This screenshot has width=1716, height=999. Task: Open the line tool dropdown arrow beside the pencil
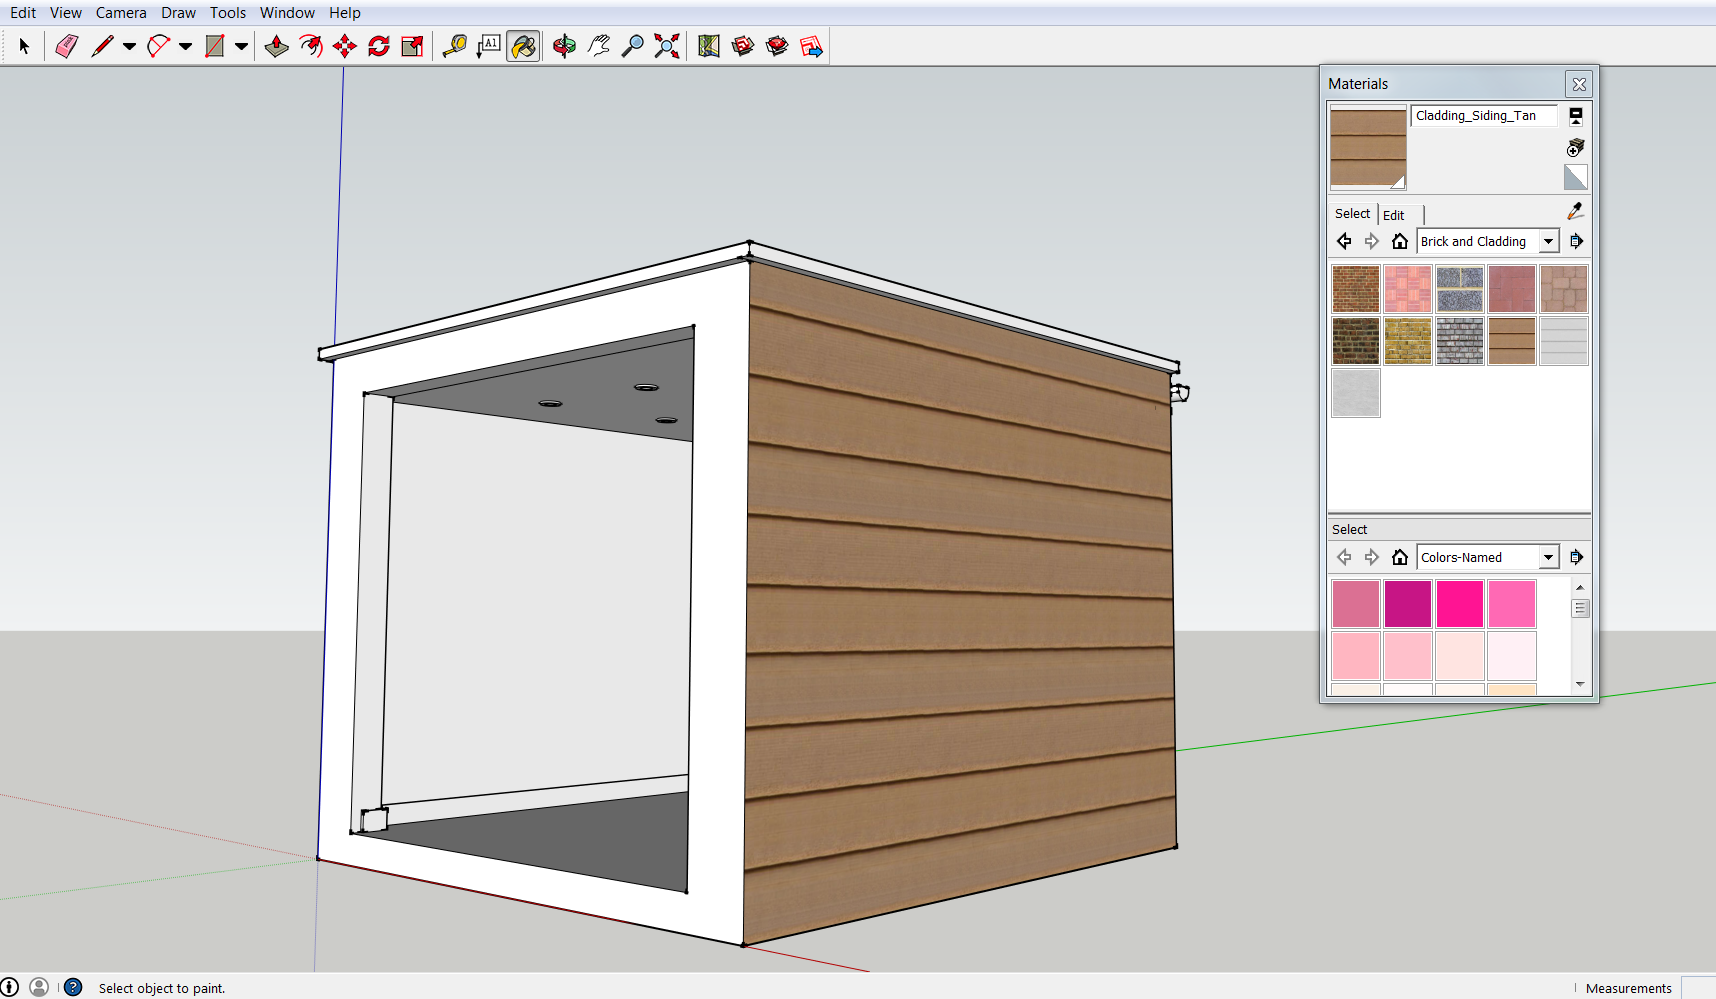point(129,46)
